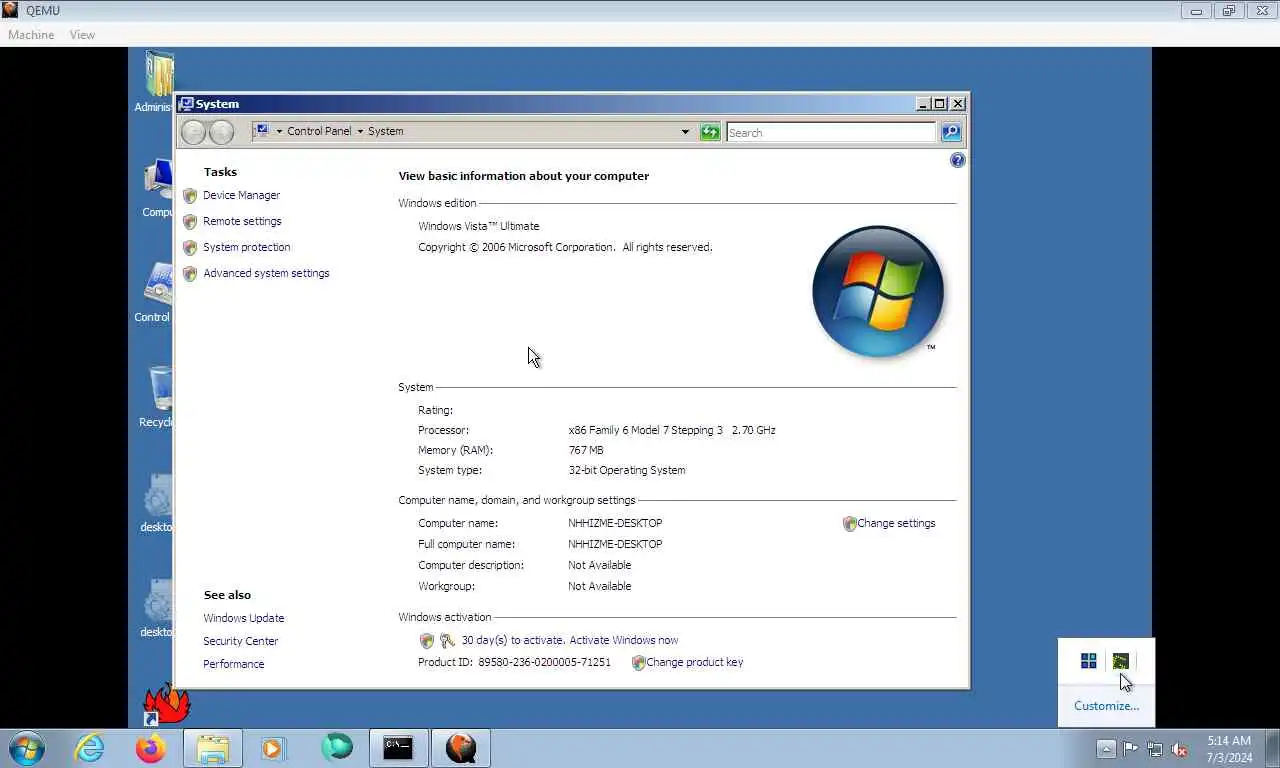Click the Forward arrow in the System window

pyautogui.click(x=221, y=132)
